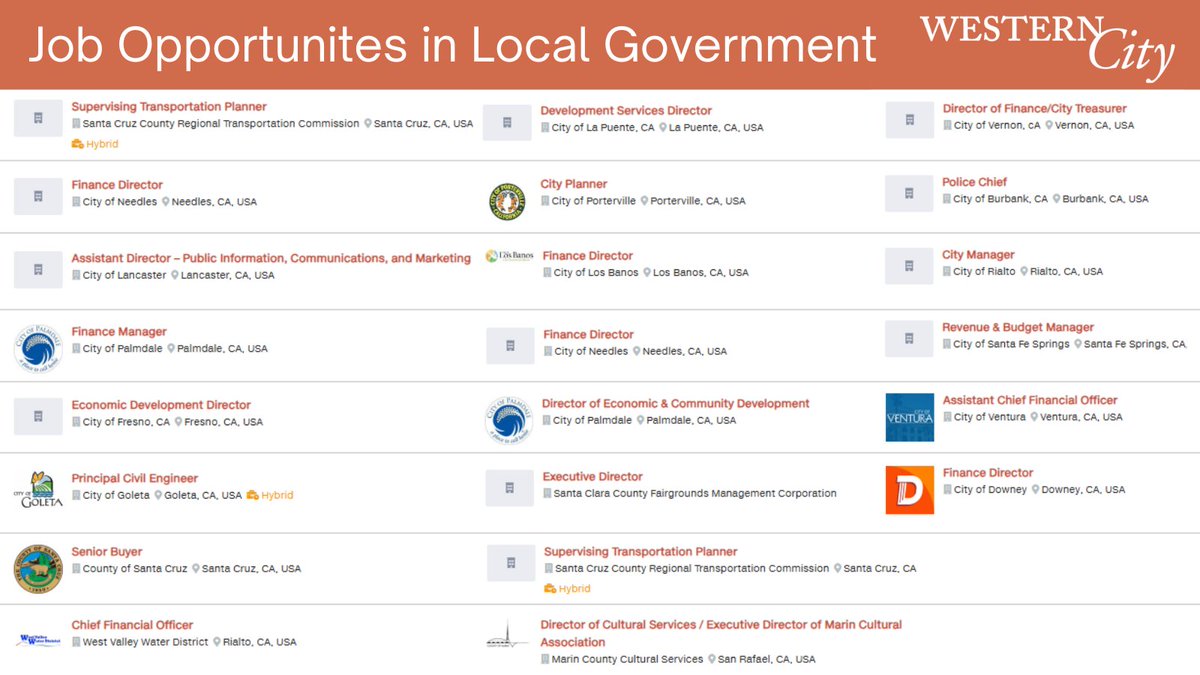Open the Director of Finance/City Treasurer job

tap(1034, 108)
